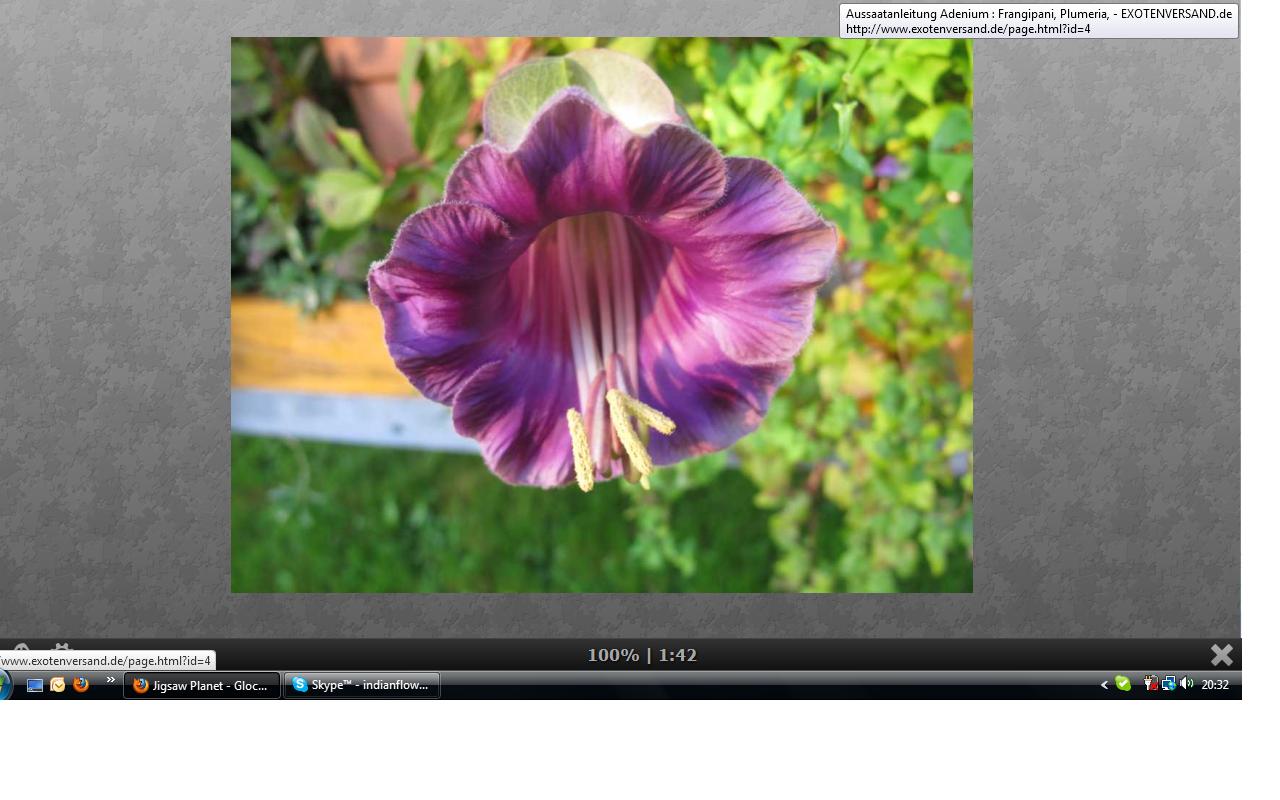Click the green Skype status tray icon
Screen dimensions: 1280x800
pos(1123,684)
